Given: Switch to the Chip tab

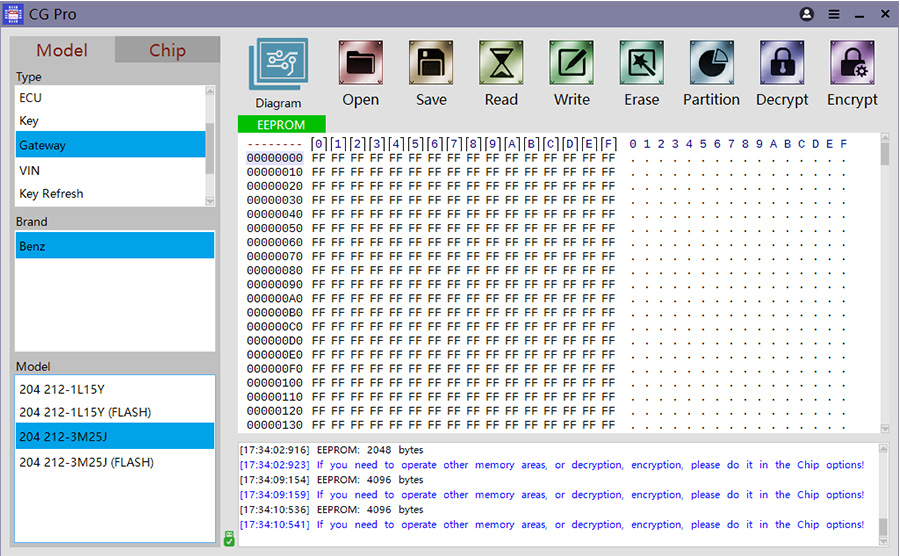Looking at the screenshot, I should (x=167, y=50).
